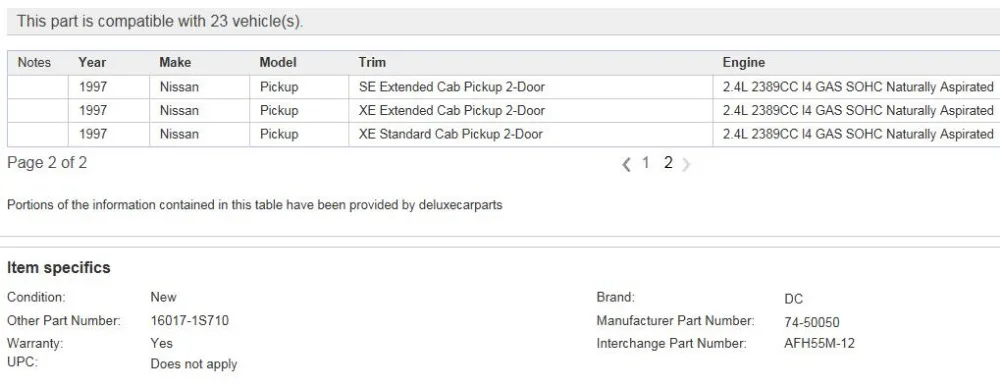Click the DC brand value

coord(793,299)
